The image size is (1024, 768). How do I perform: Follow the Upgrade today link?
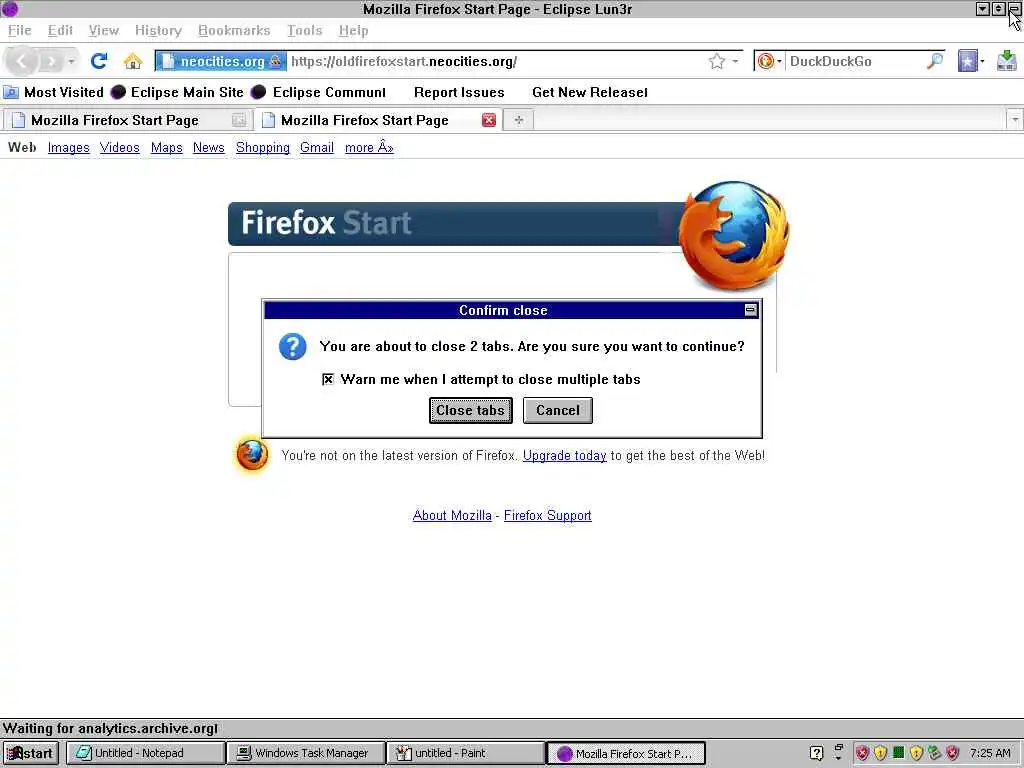[x=564, y=455]
